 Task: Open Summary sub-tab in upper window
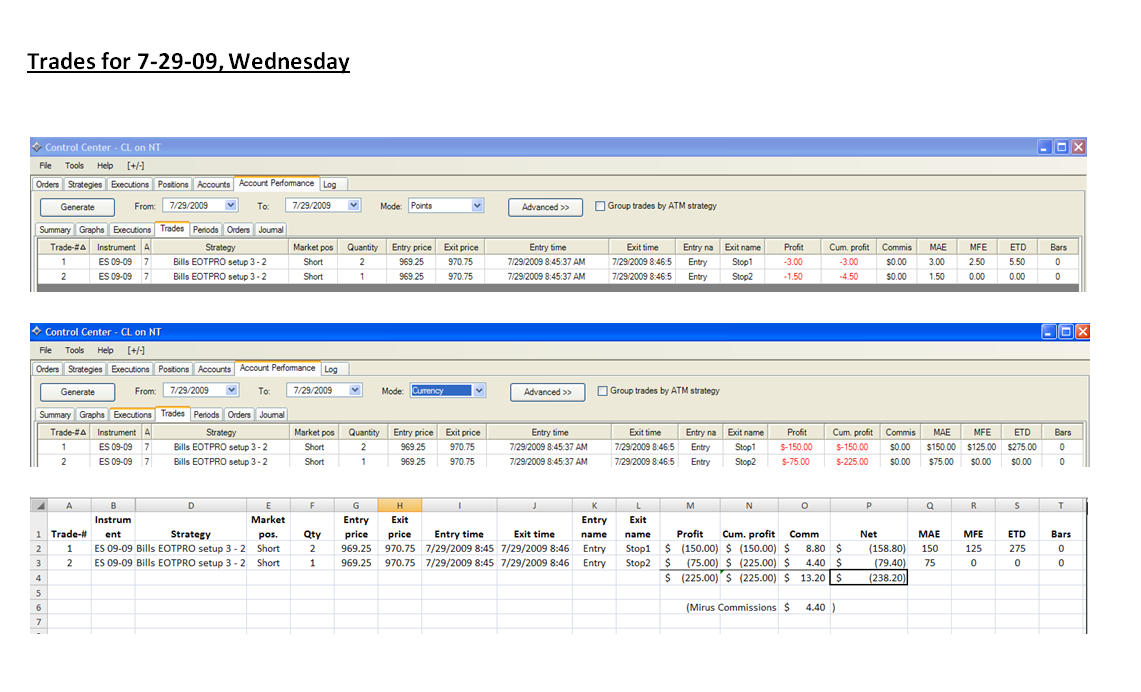click(55, 230)
